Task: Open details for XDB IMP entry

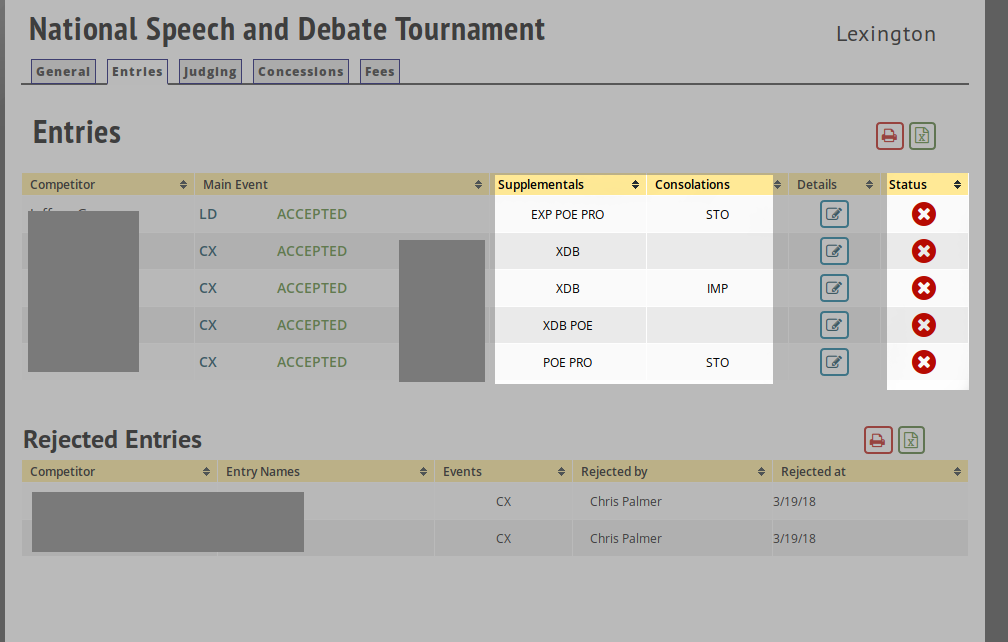Action: point(834,288)
